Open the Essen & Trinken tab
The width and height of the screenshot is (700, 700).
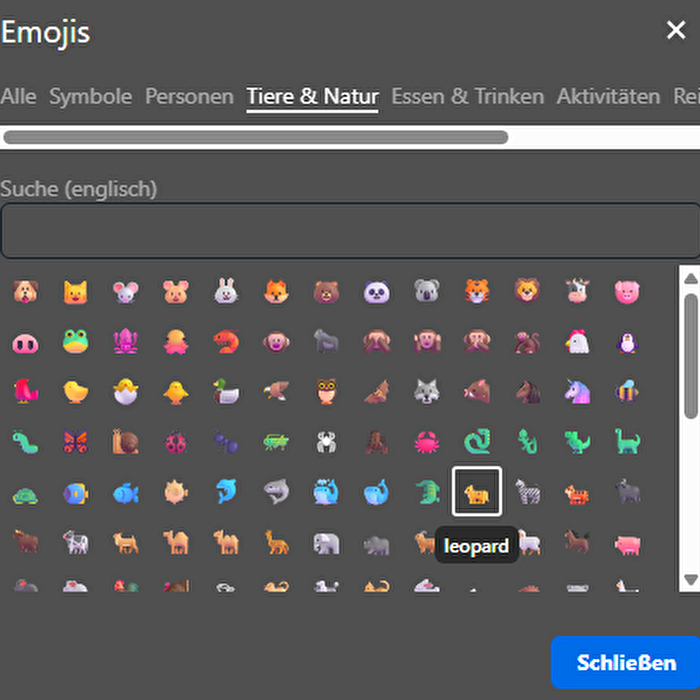(x=467, y=96)
